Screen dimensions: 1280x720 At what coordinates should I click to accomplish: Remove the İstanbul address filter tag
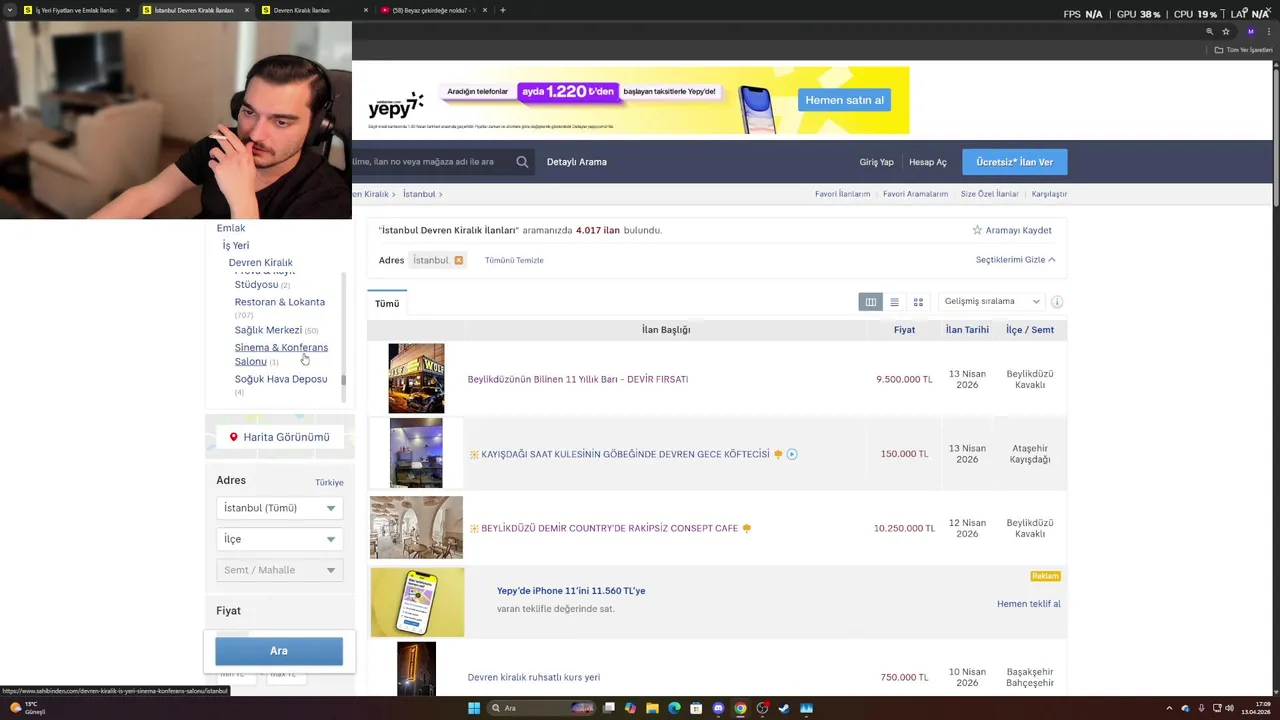tap(458, 260)
